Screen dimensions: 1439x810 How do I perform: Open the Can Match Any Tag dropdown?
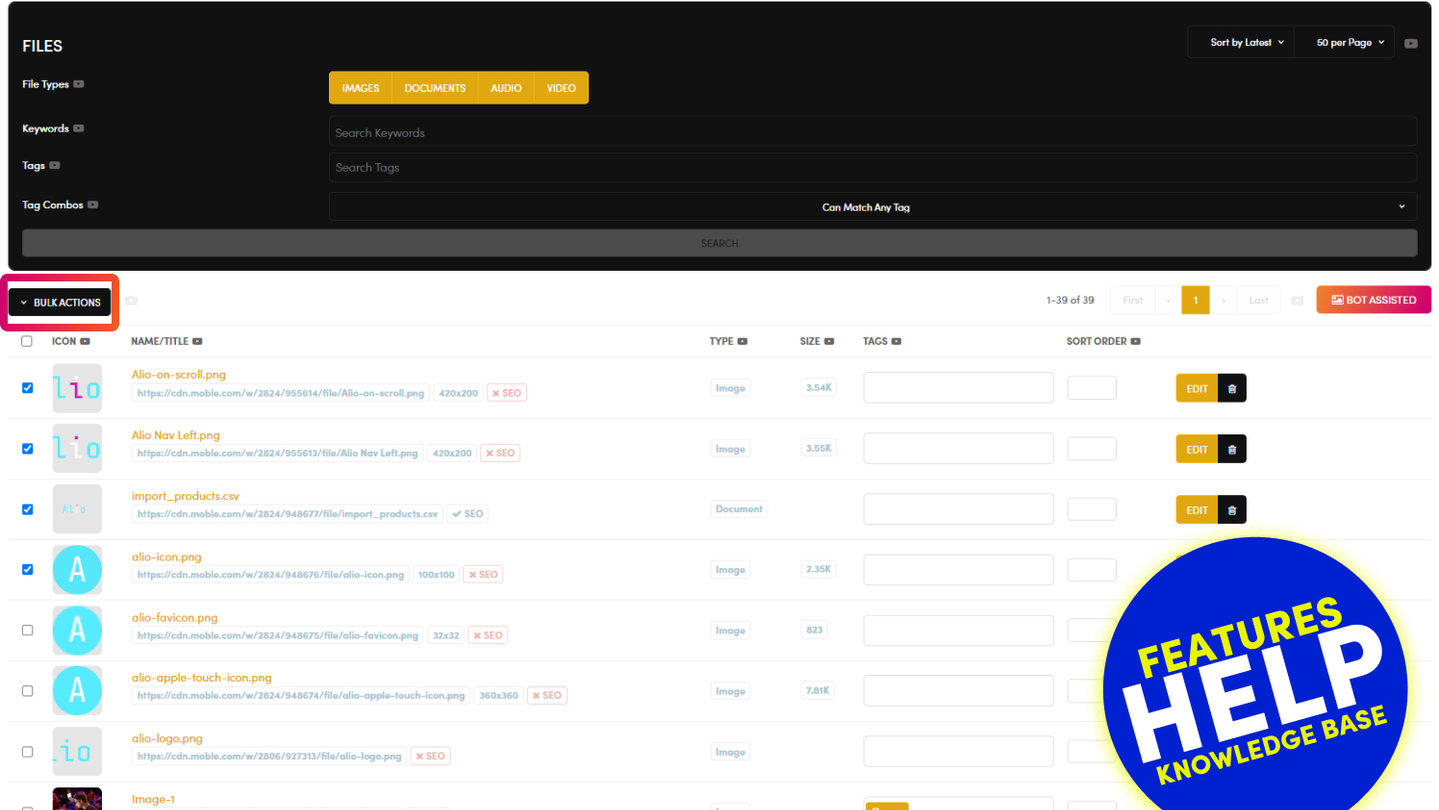tap(872, 207)
